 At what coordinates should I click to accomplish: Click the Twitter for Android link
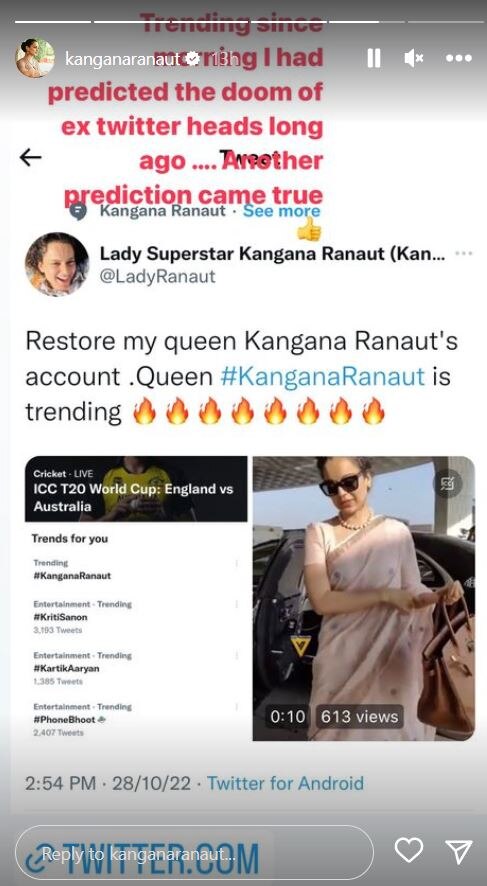pos(285,783)
